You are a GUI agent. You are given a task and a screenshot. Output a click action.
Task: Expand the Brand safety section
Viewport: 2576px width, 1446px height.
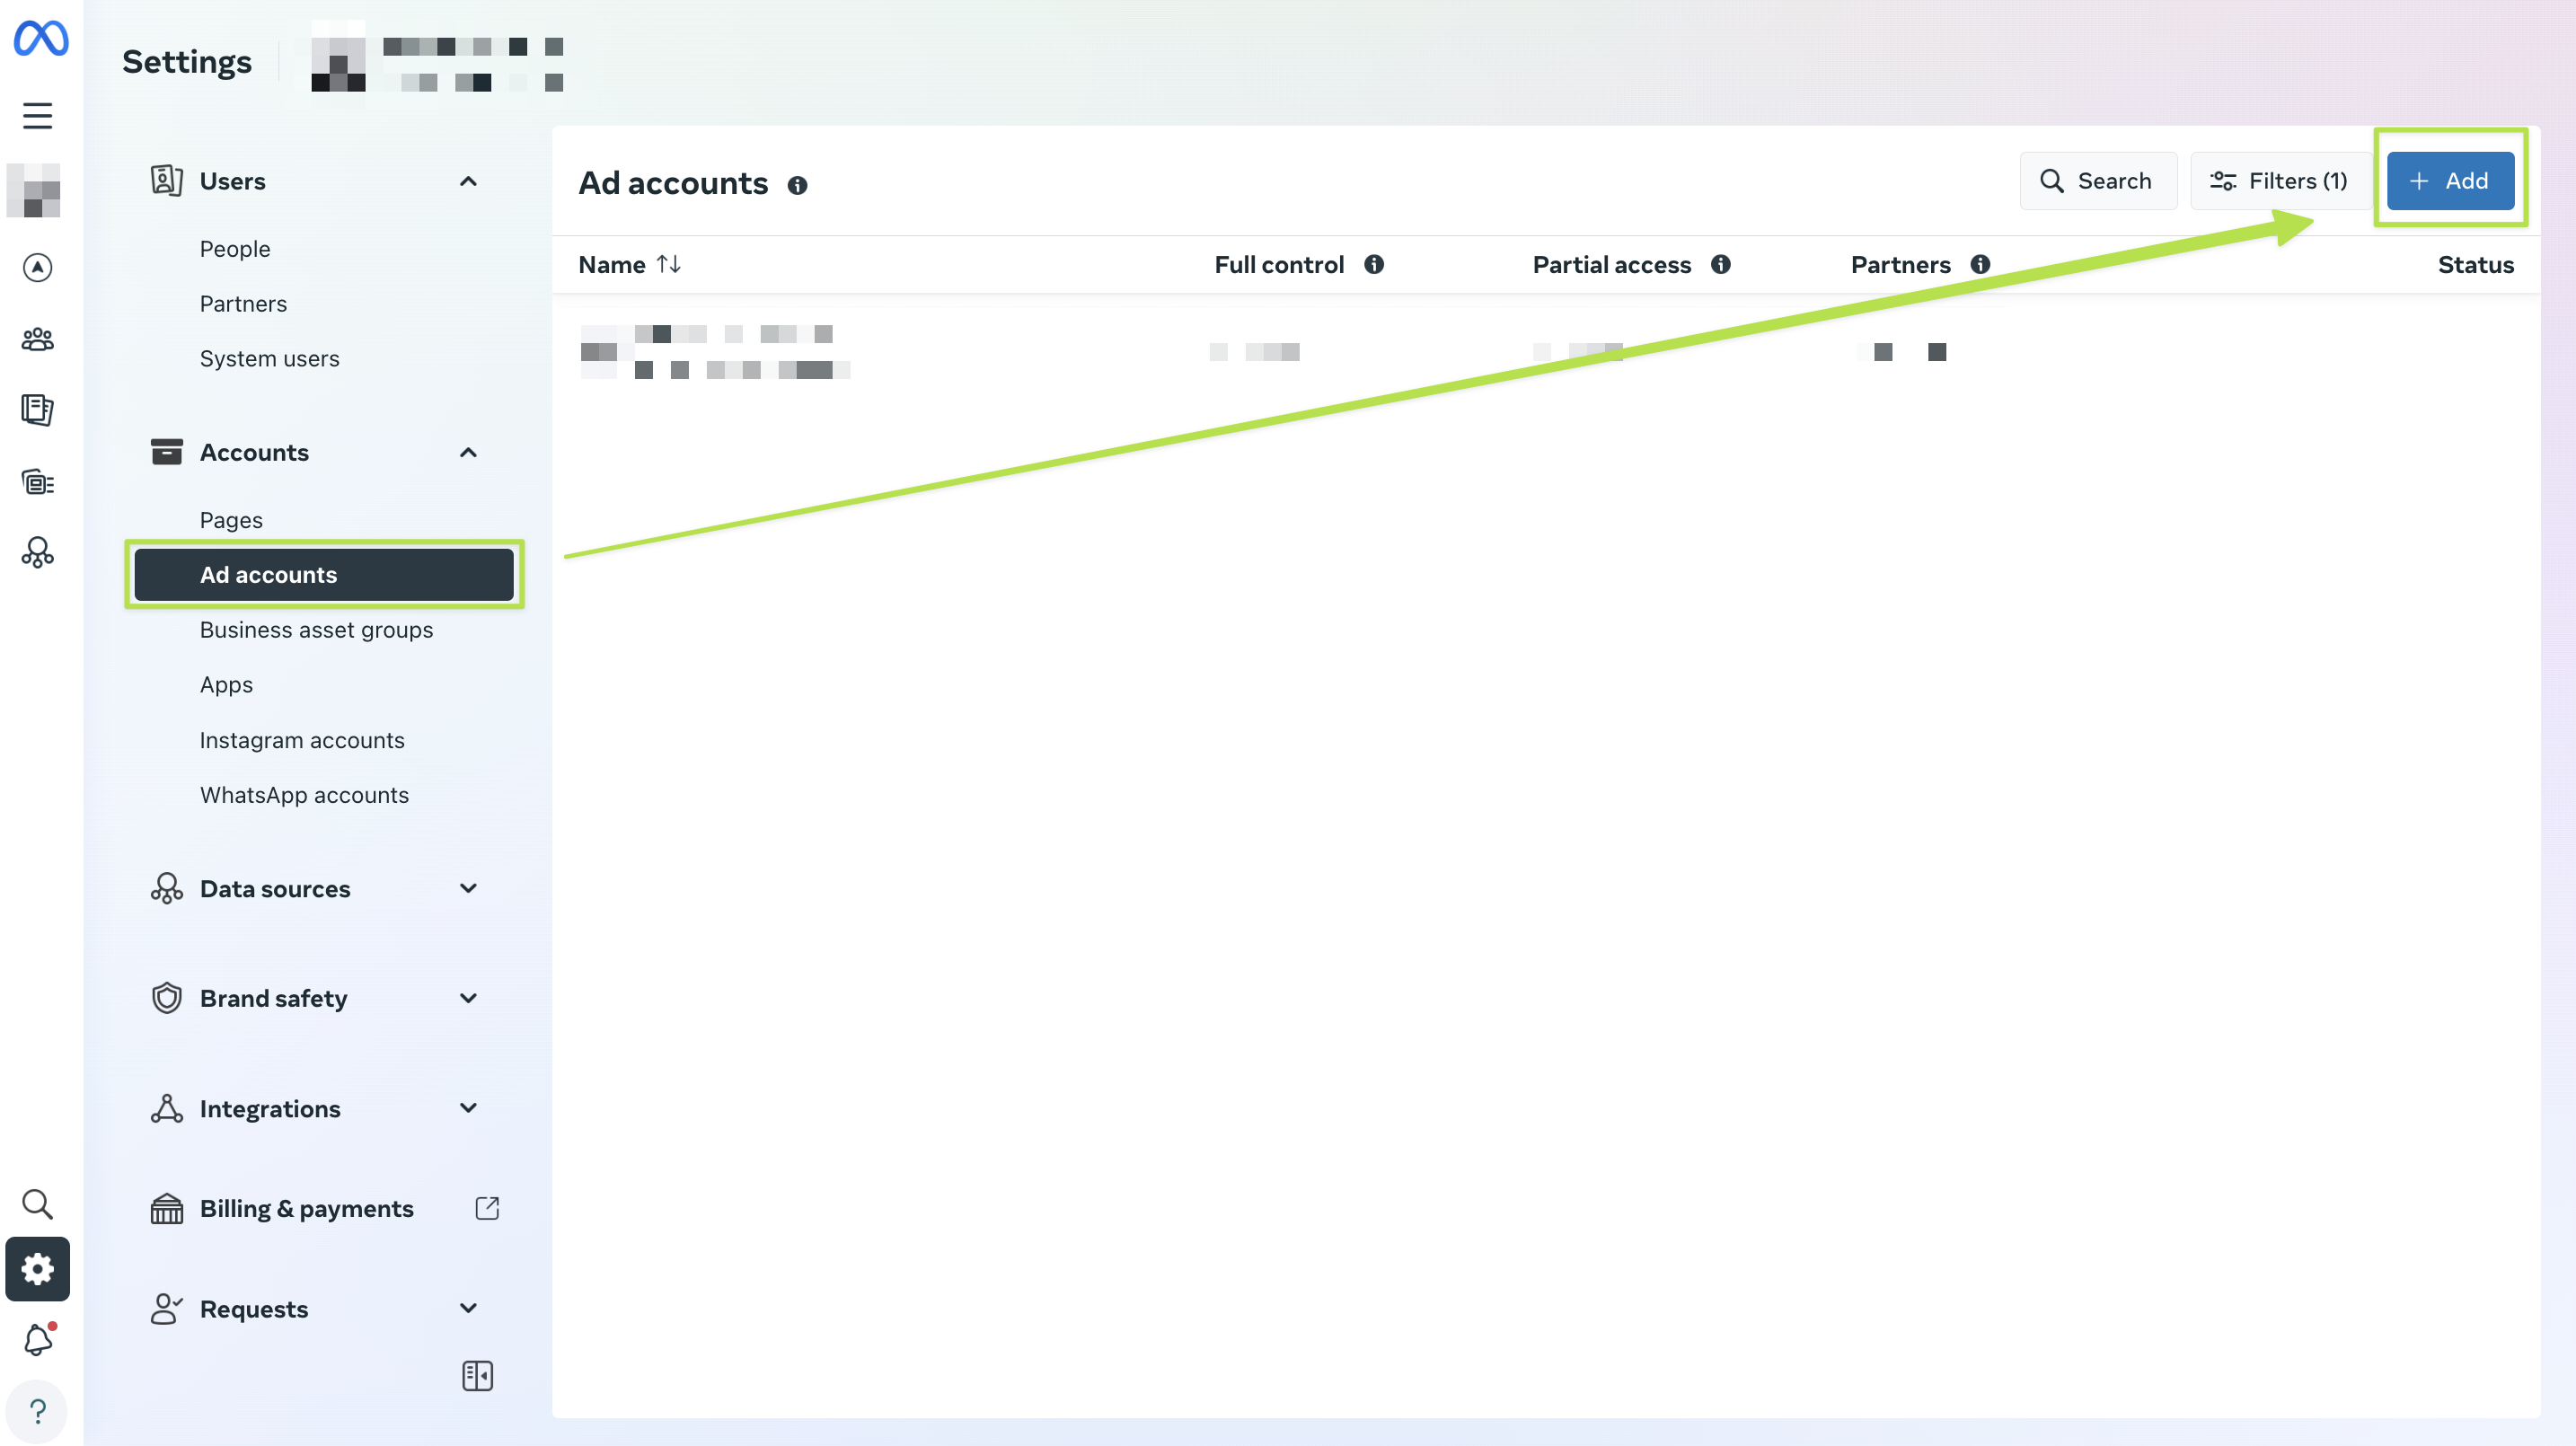468,999
